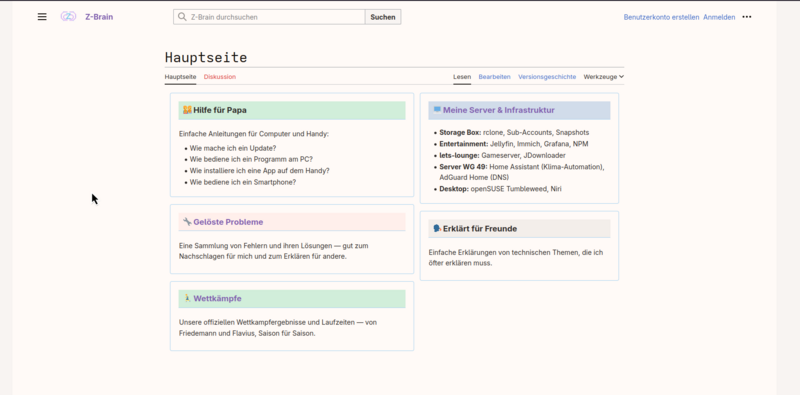The image size is (800, 395).
Task: Click 'Eine Sammlung von Fehlern' description text
Action: pyautogui.click(x=273, y=251)
